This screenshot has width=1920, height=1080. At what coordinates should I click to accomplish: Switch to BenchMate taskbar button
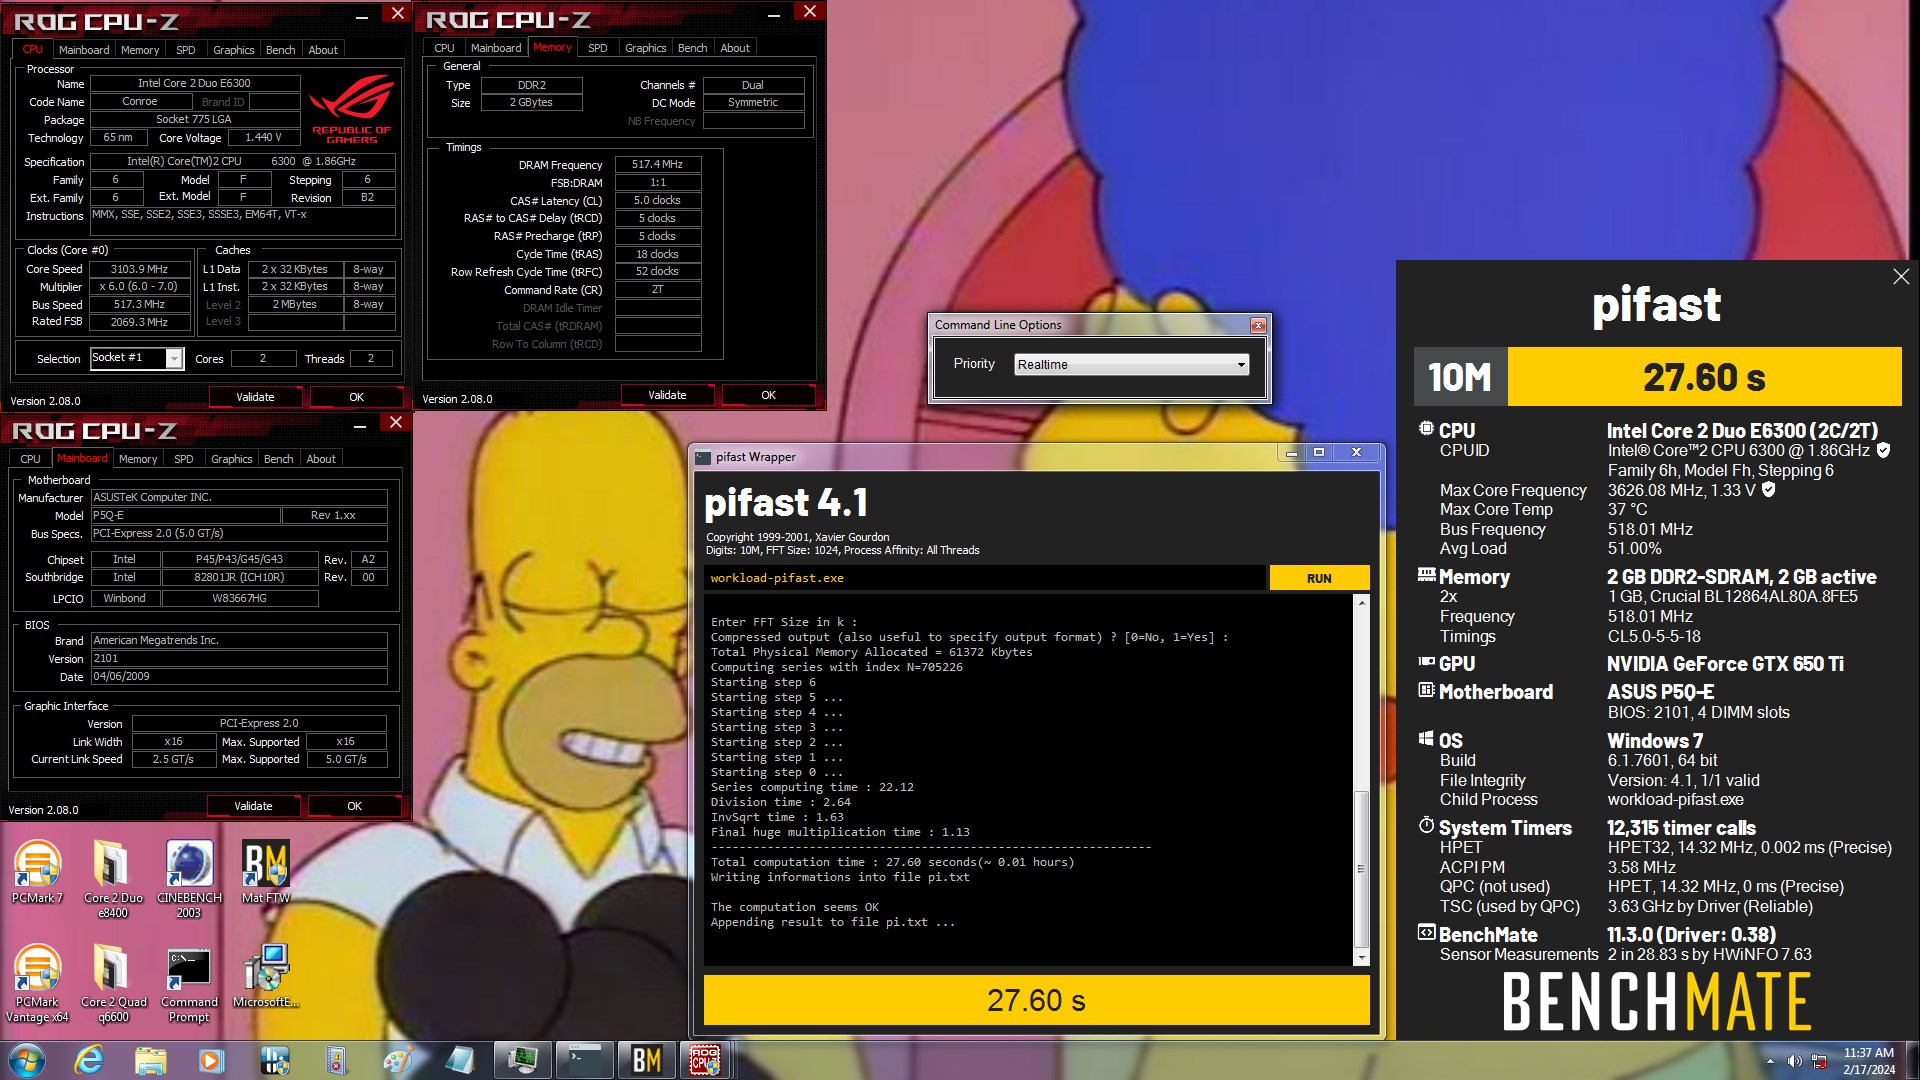click(x=646, y=1060)
